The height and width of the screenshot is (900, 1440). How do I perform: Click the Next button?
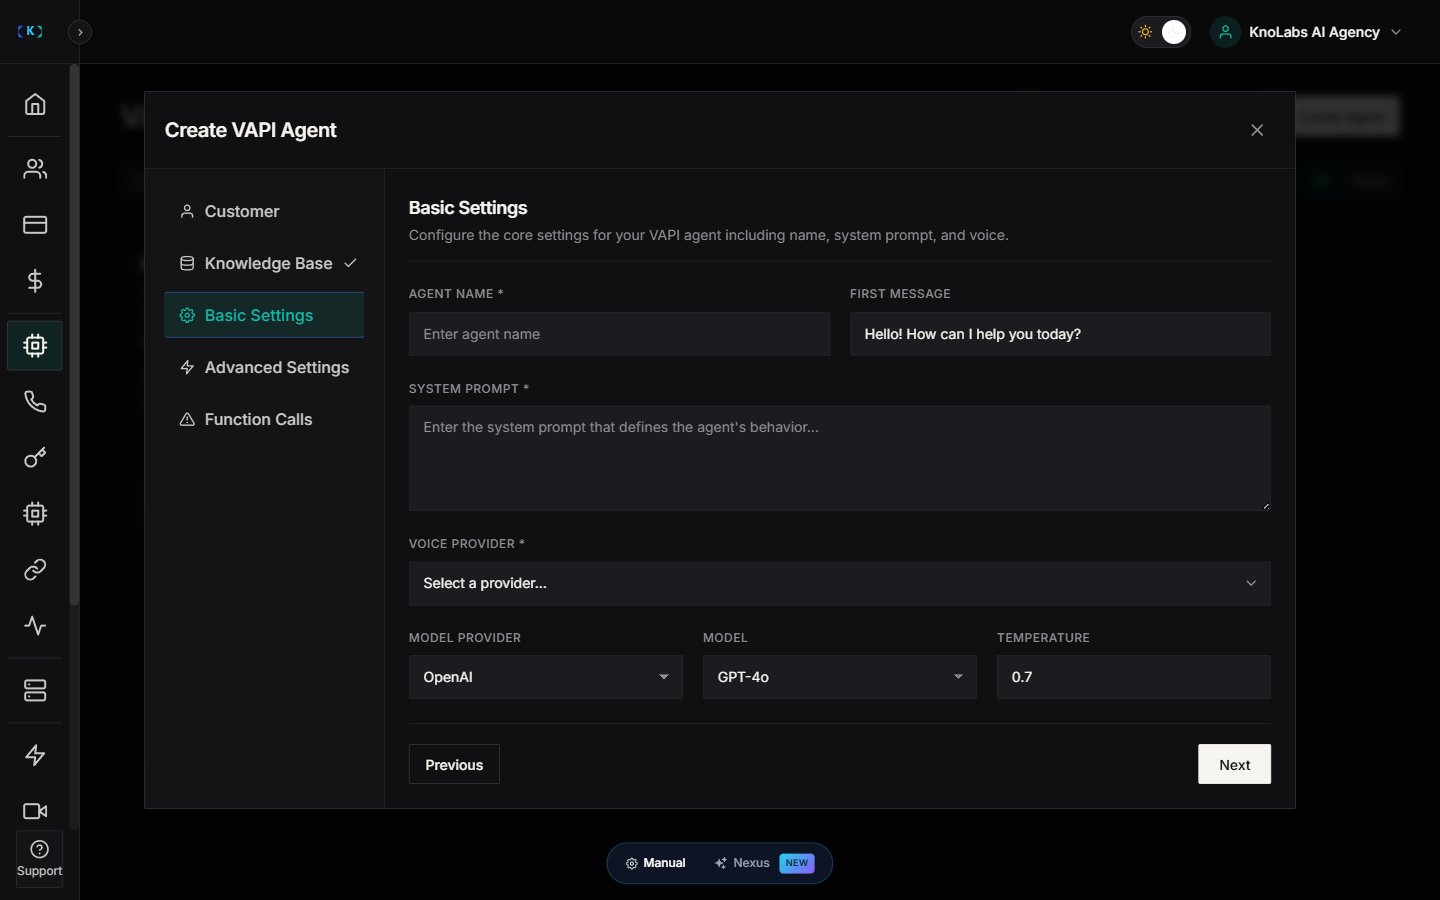[1235, 764]
